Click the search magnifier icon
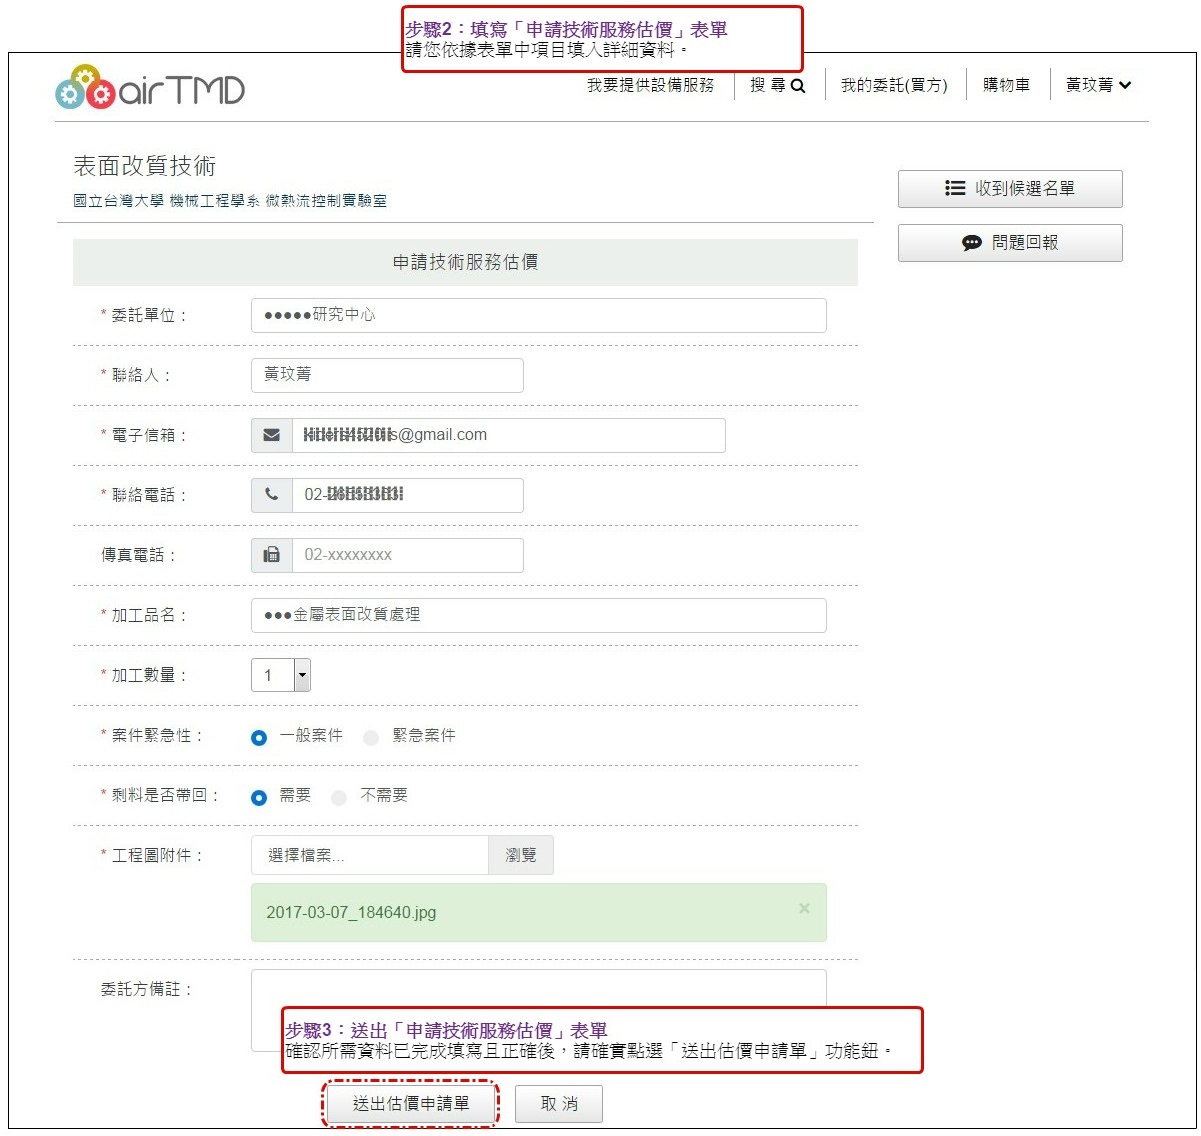Screen dimensions: 1201x1136 798,86
